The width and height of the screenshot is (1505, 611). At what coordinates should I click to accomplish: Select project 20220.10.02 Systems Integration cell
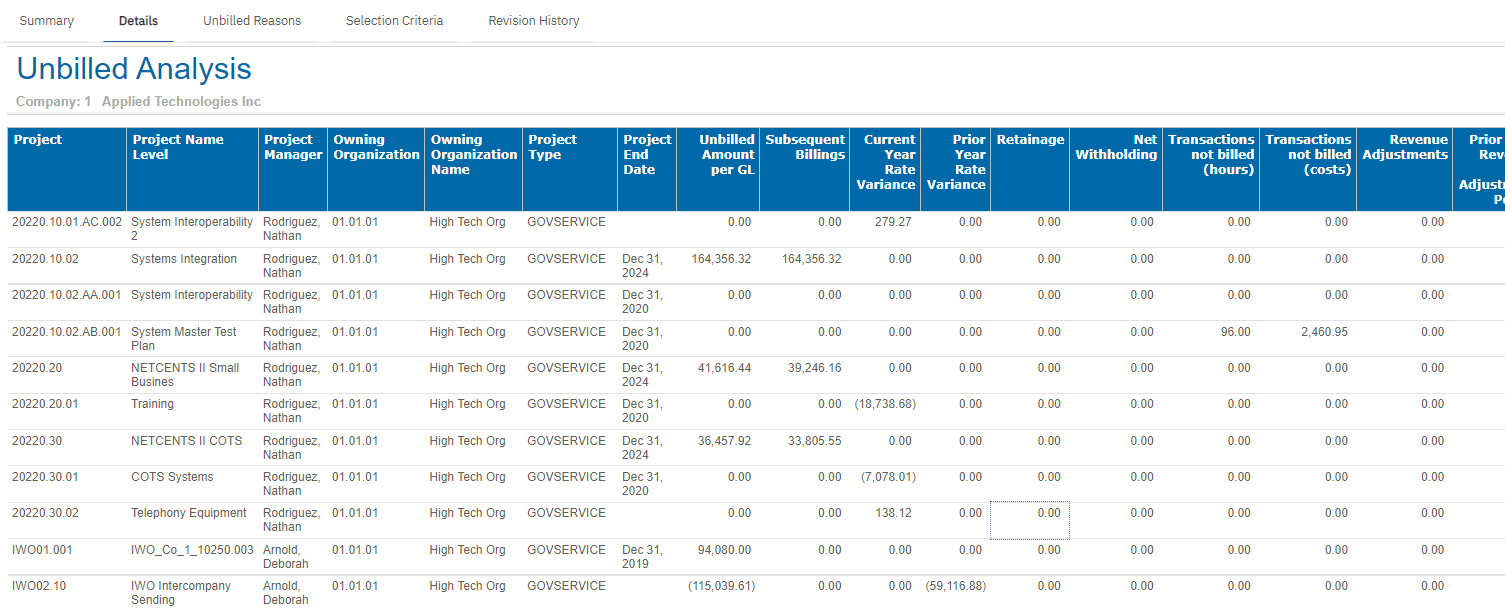184,259
